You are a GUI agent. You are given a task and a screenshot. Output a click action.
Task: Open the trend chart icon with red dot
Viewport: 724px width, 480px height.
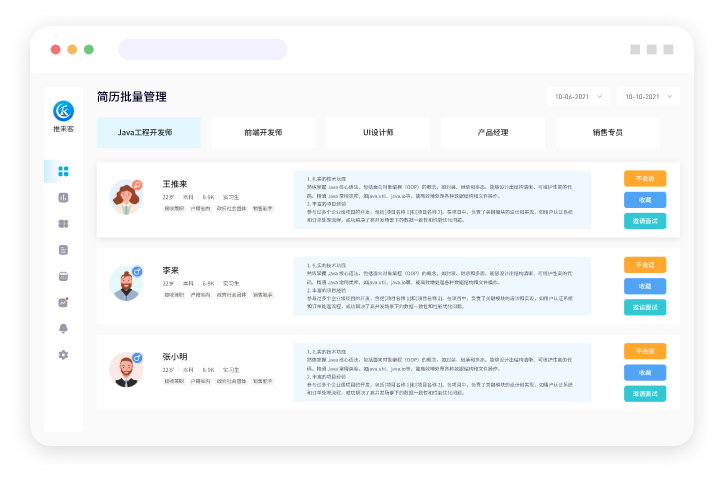63,302
